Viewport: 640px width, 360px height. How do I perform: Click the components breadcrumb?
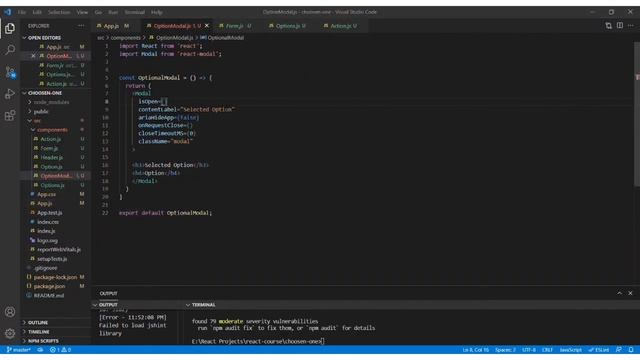point(125,38)
